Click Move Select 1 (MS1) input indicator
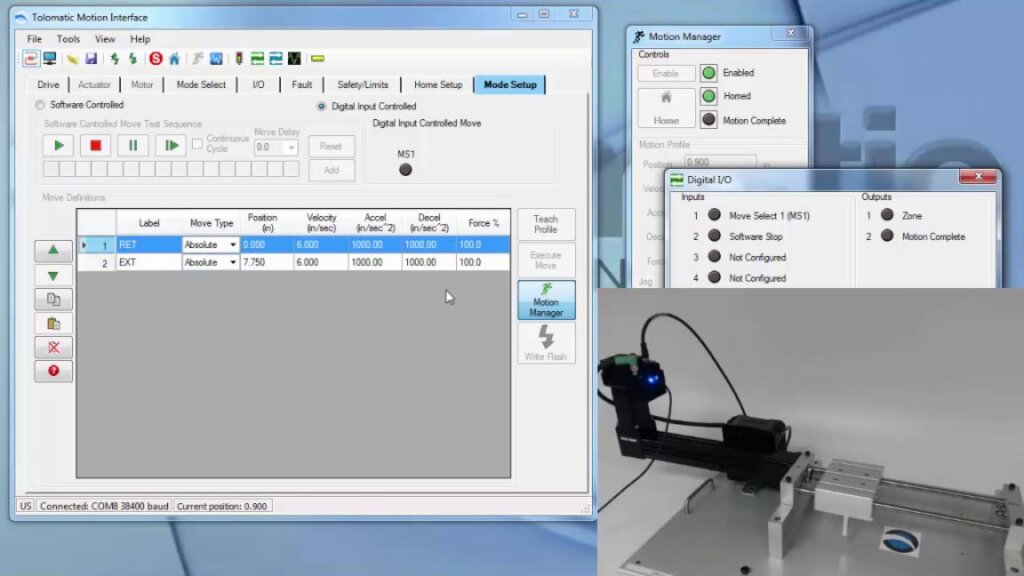Image resolution: width=1024 pixels, height=576 pixels. pyautogui.click(x=714, y=215)
